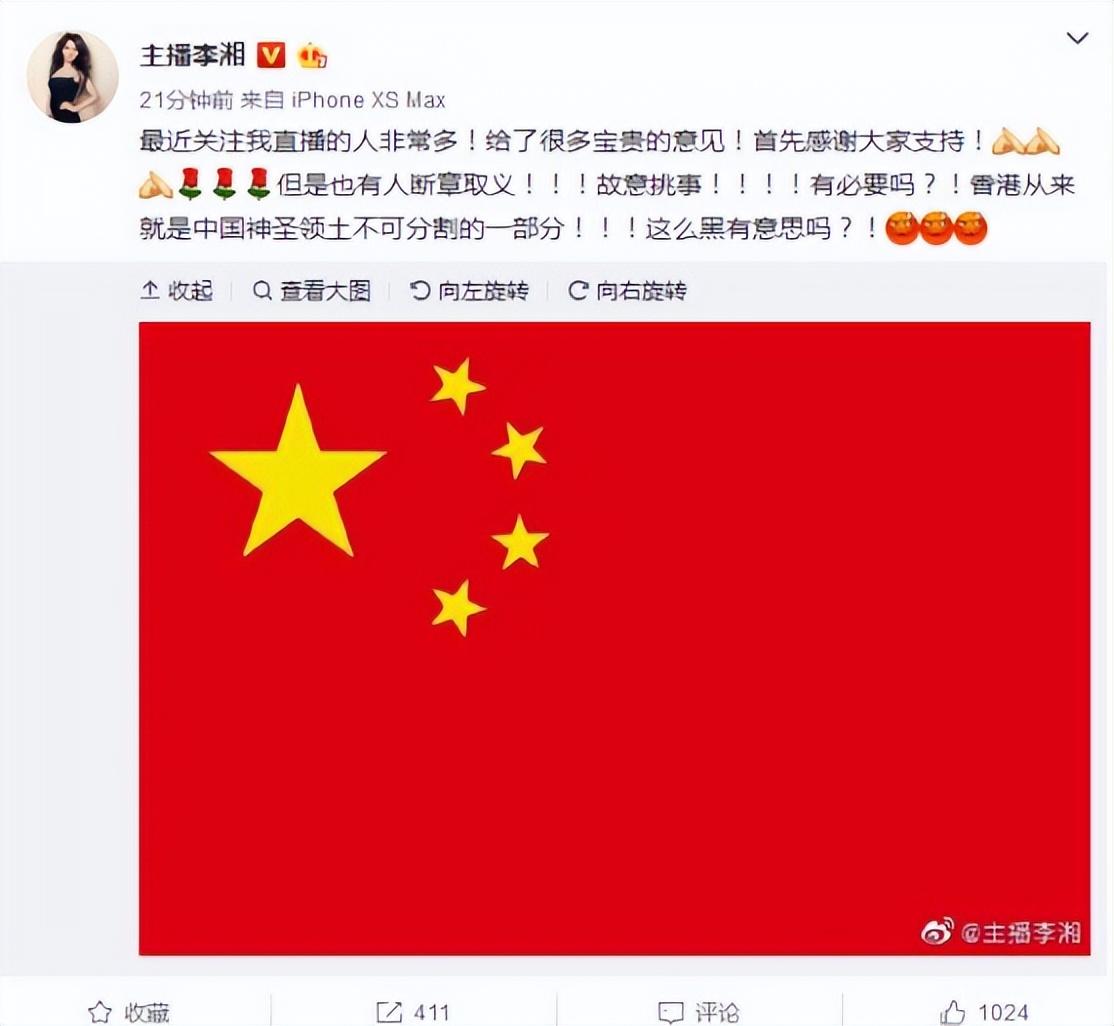This screenshot has height=1026, width=1114.
Task: Click the expanded red flag image
Action: [x=615, y=638]
